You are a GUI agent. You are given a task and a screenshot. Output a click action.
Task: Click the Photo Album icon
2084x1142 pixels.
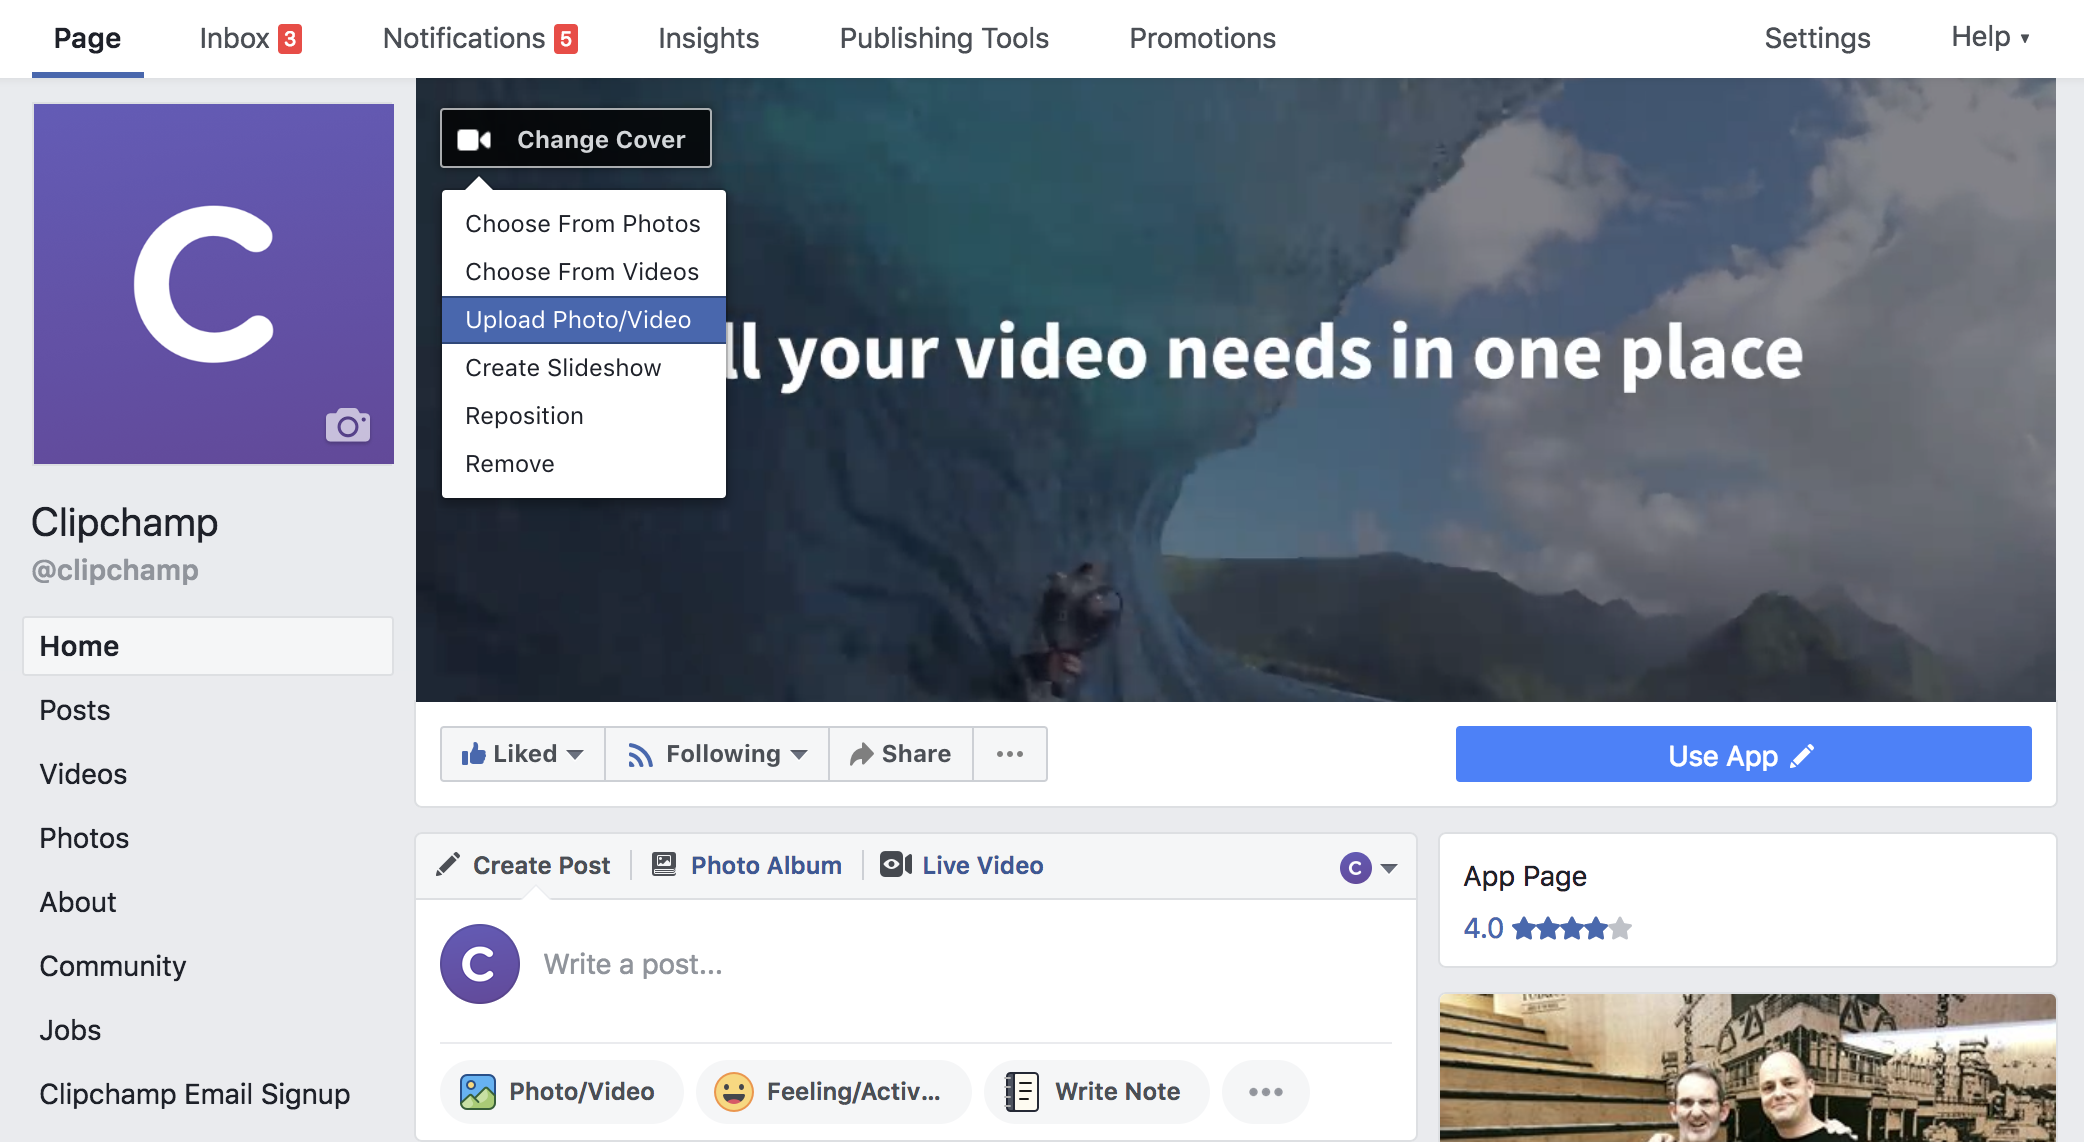pyautogui.click(x=661, y=864)
